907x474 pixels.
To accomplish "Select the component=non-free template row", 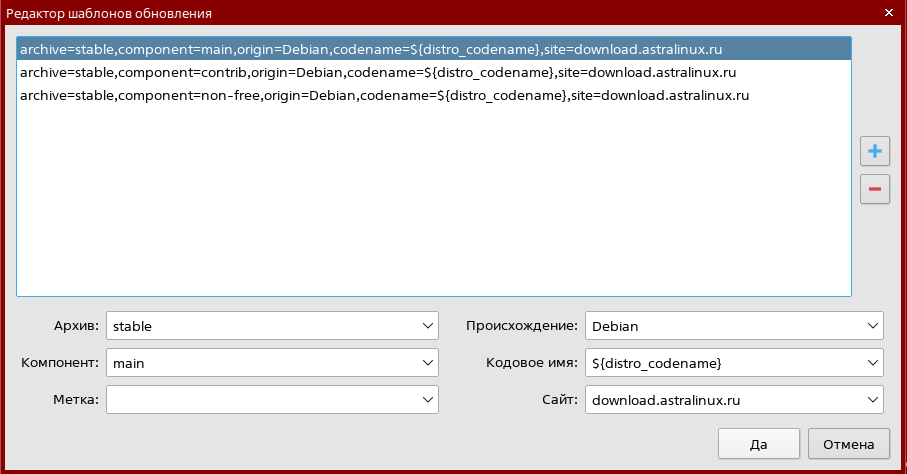I will coord(384,96).
